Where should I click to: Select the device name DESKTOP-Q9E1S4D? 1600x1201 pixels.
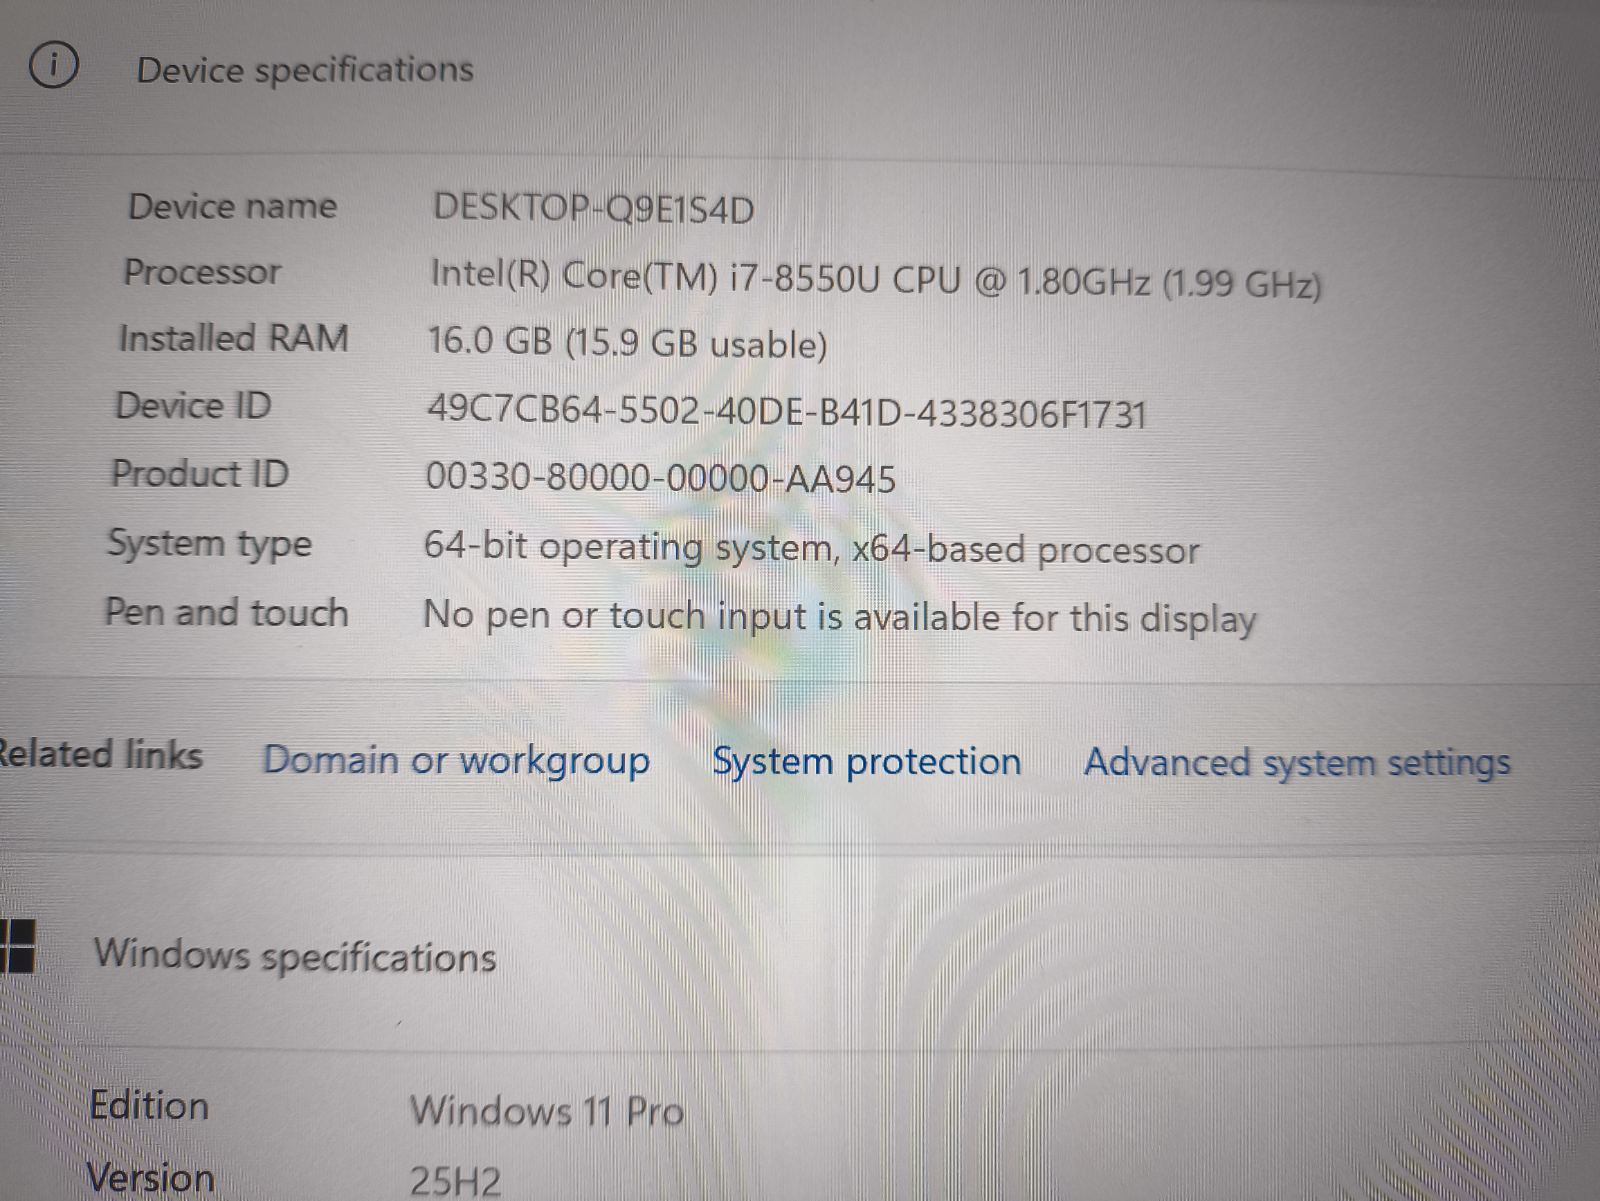593,208
